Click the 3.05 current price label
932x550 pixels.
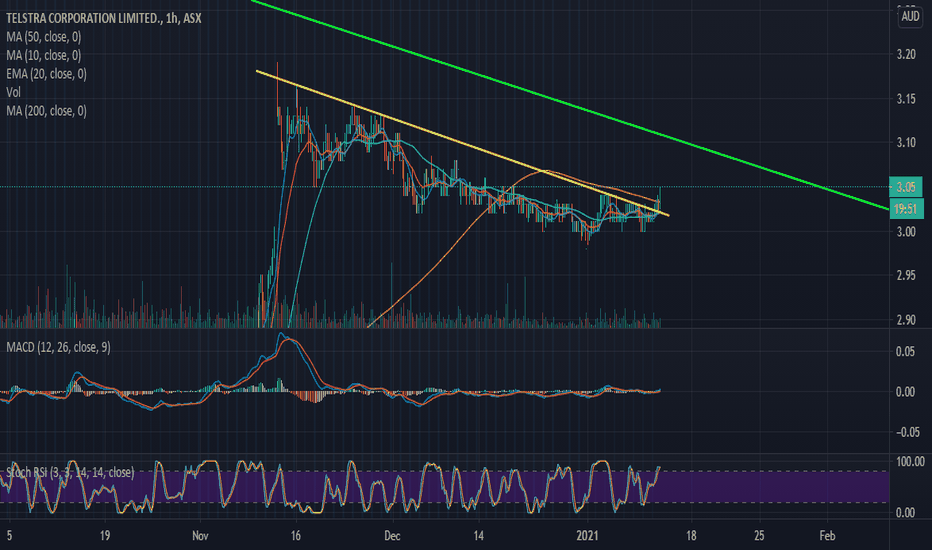point(906,187)
